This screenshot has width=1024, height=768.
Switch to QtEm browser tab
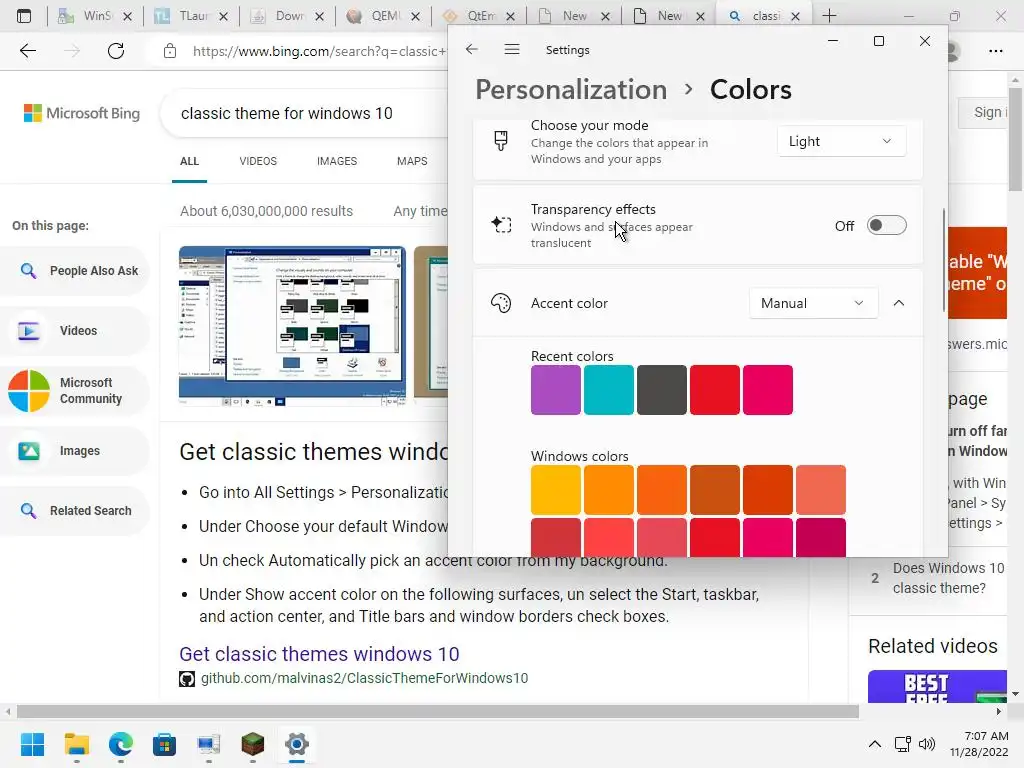tap(479, 16)
